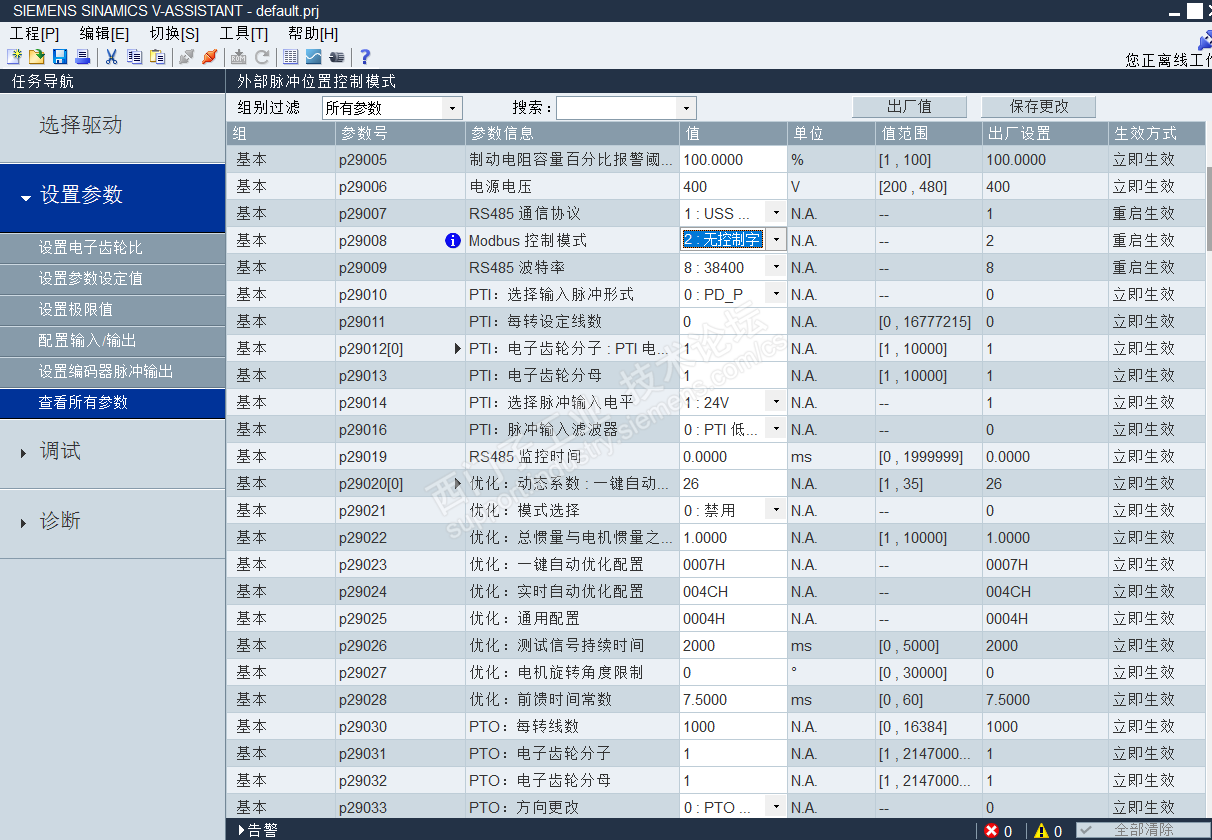Click the p29006 电源电压 value field
The height and width of the screenshot is (840, 1212).
(733, 186)
